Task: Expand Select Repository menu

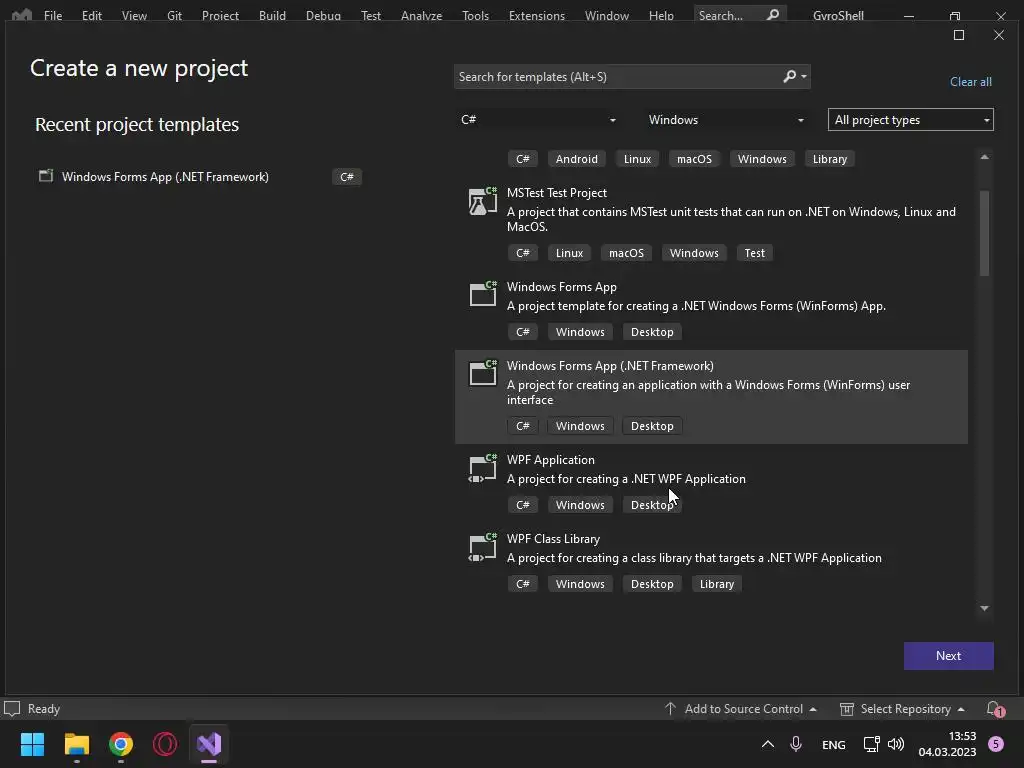Action: coord(961,709)
